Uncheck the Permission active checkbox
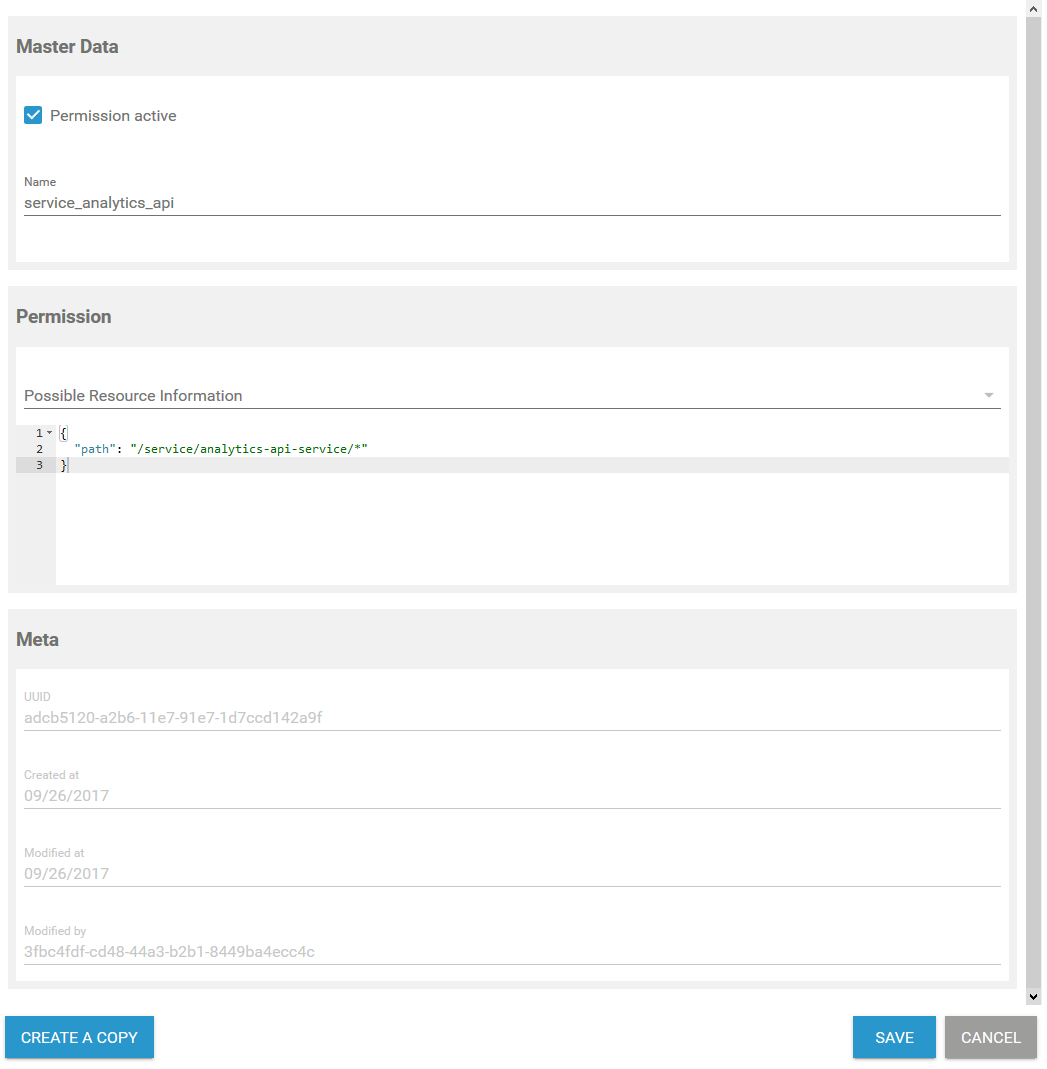 coord(33,115)
